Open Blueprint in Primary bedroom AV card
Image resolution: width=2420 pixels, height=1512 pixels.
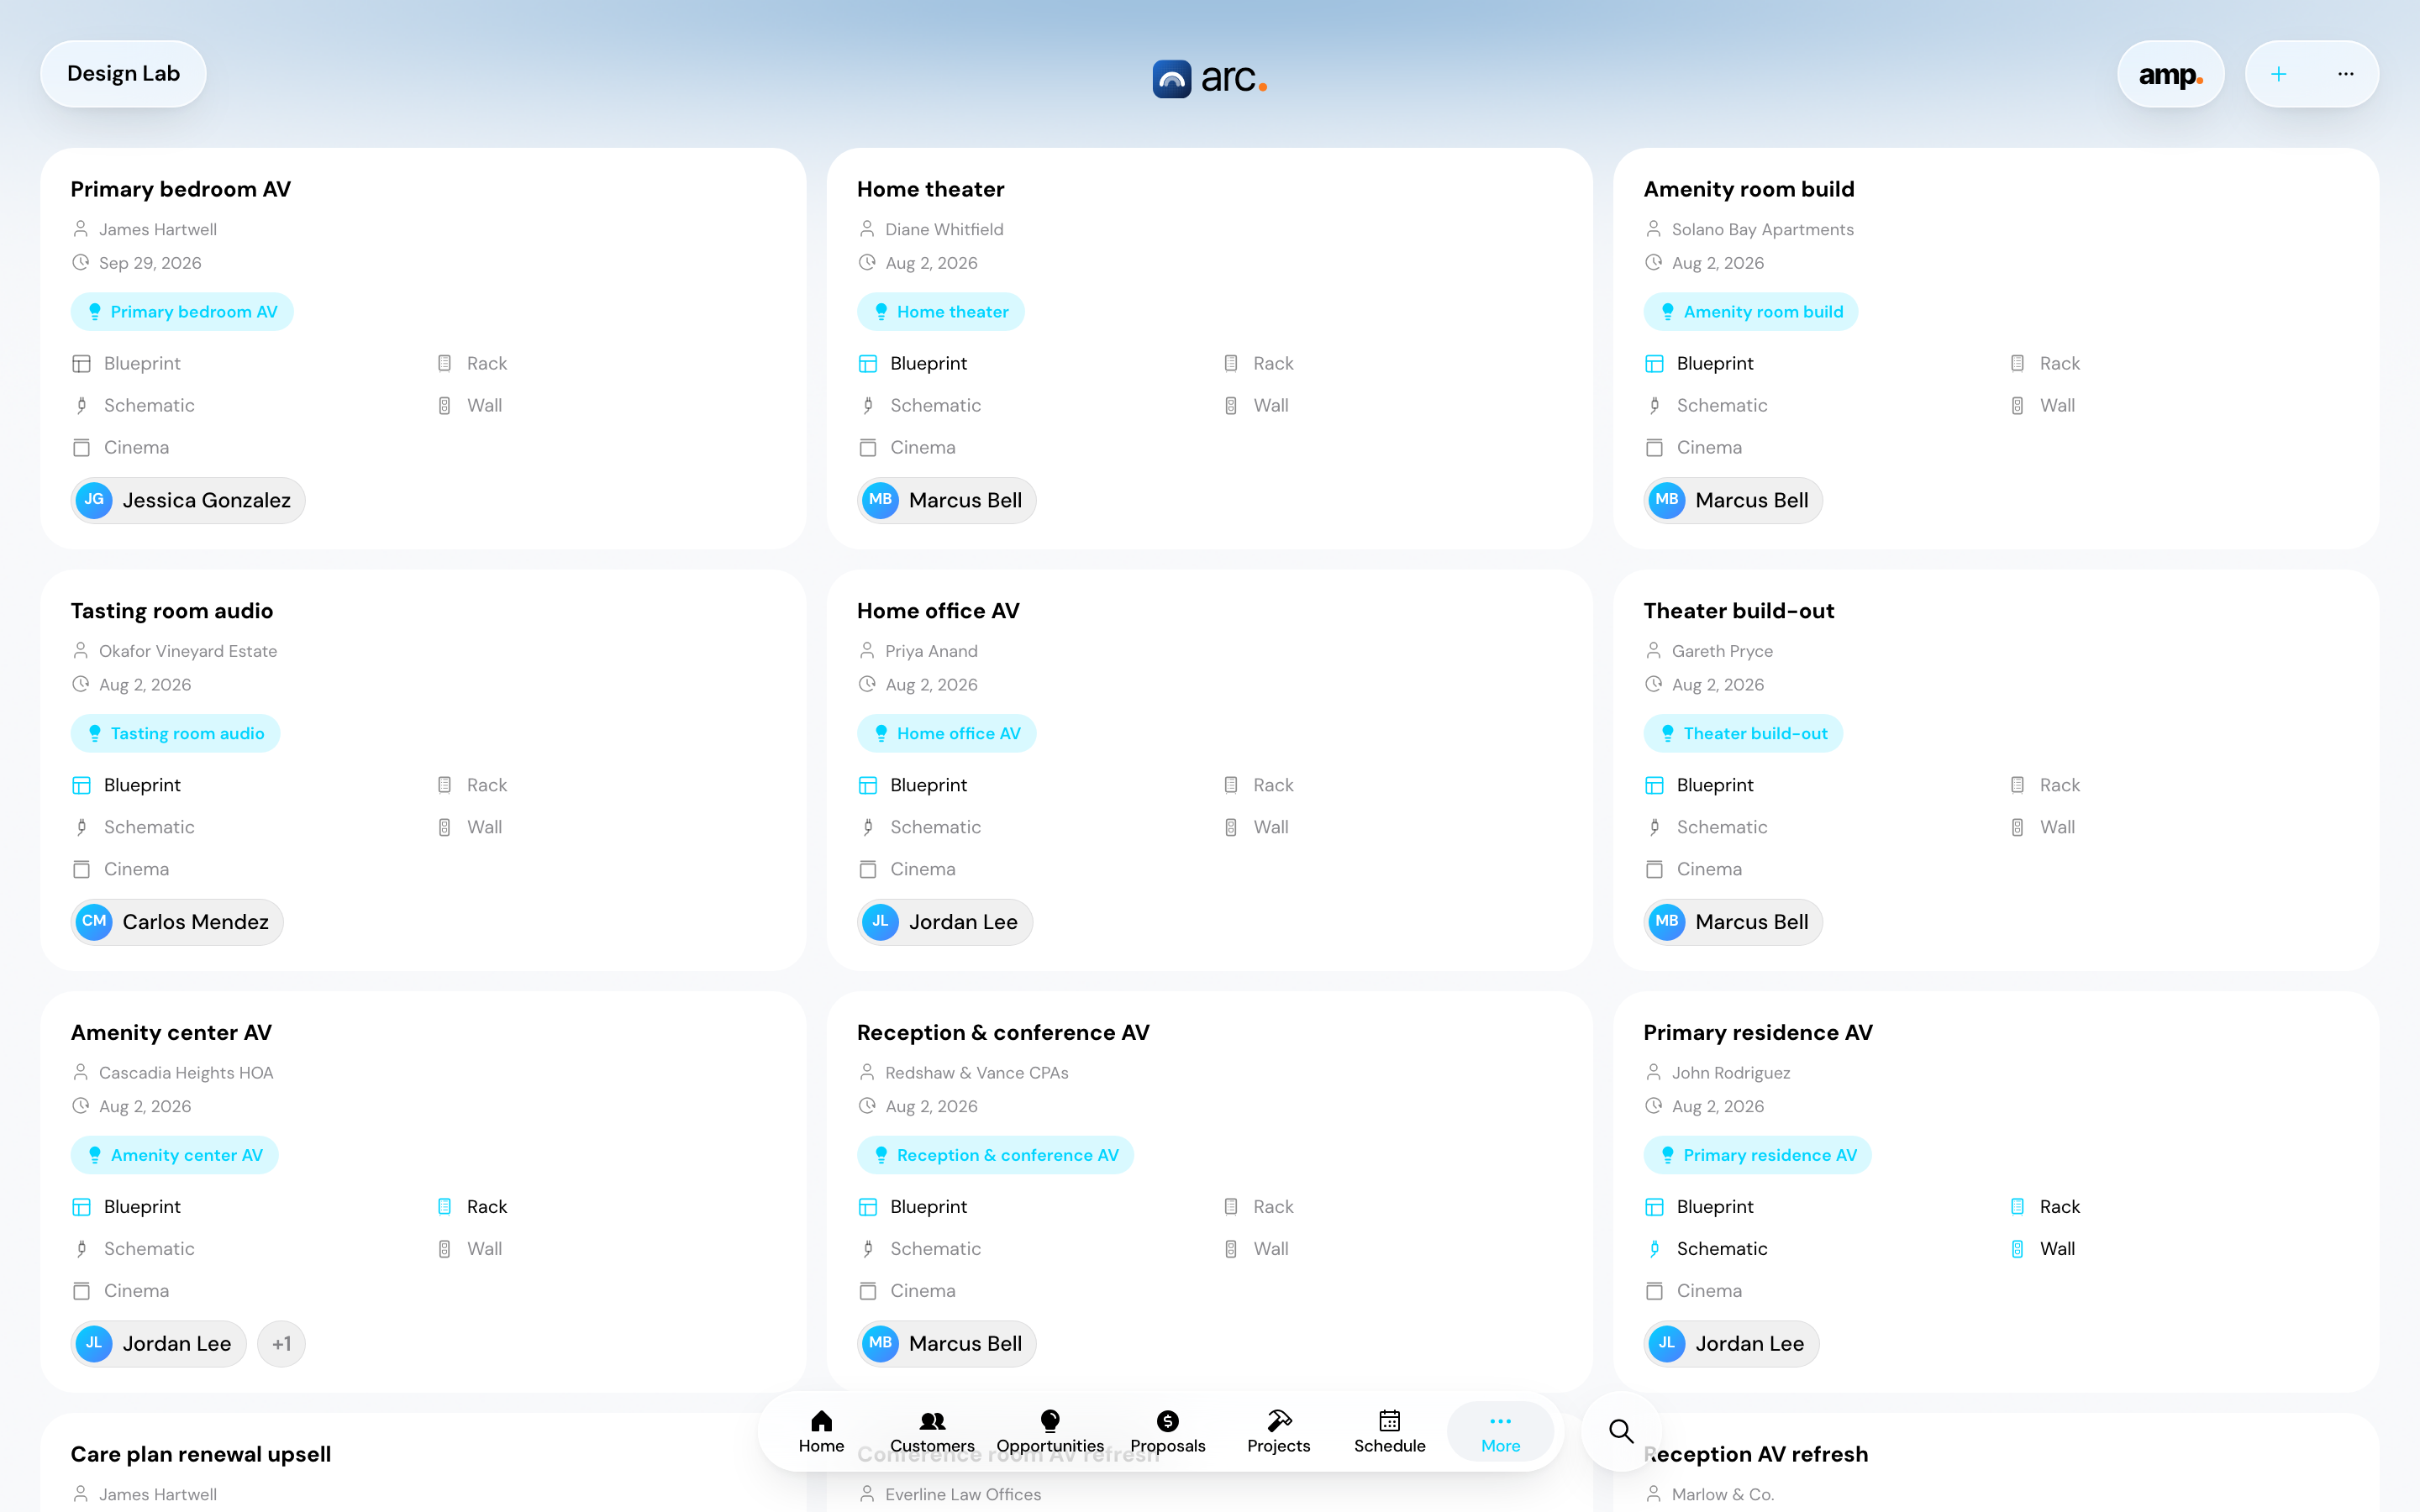coord(126,364)
